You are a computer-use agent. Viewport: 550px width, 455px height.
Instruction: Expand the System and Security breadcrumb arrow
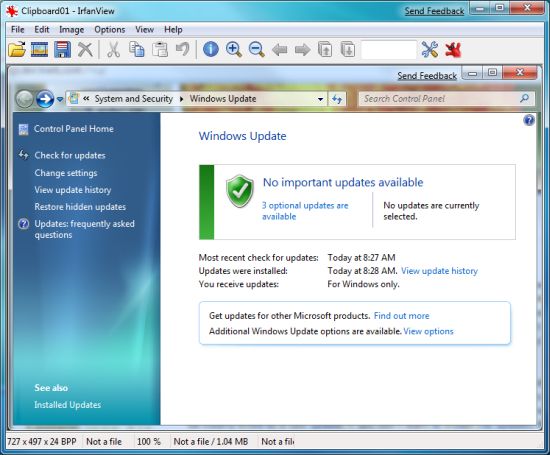[181, 99]
